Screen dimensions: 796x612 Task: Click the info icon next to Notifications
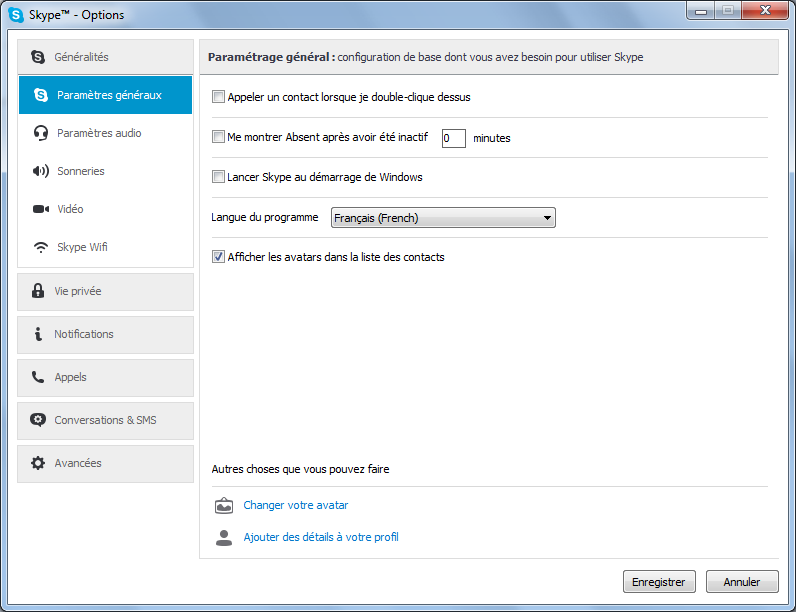coord(38,334)
